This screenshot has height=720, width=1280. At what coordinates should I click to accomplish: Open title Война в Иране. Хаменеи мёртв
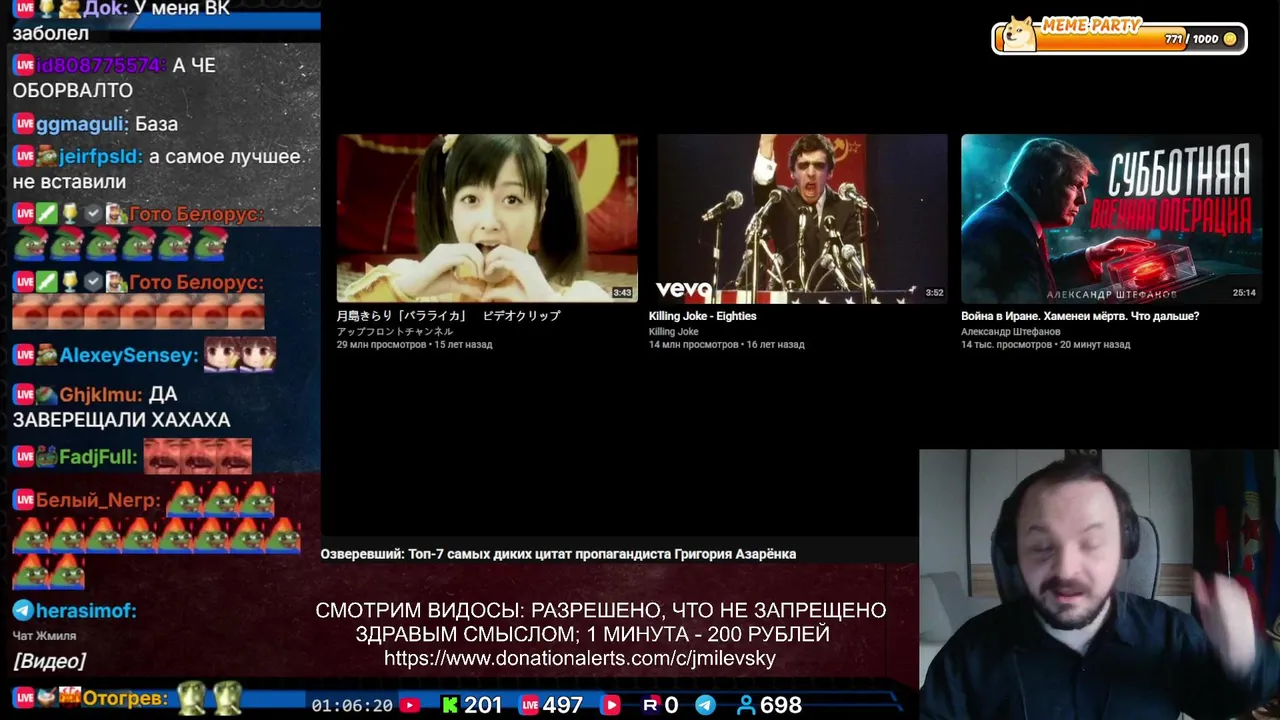click(1080, 316)
